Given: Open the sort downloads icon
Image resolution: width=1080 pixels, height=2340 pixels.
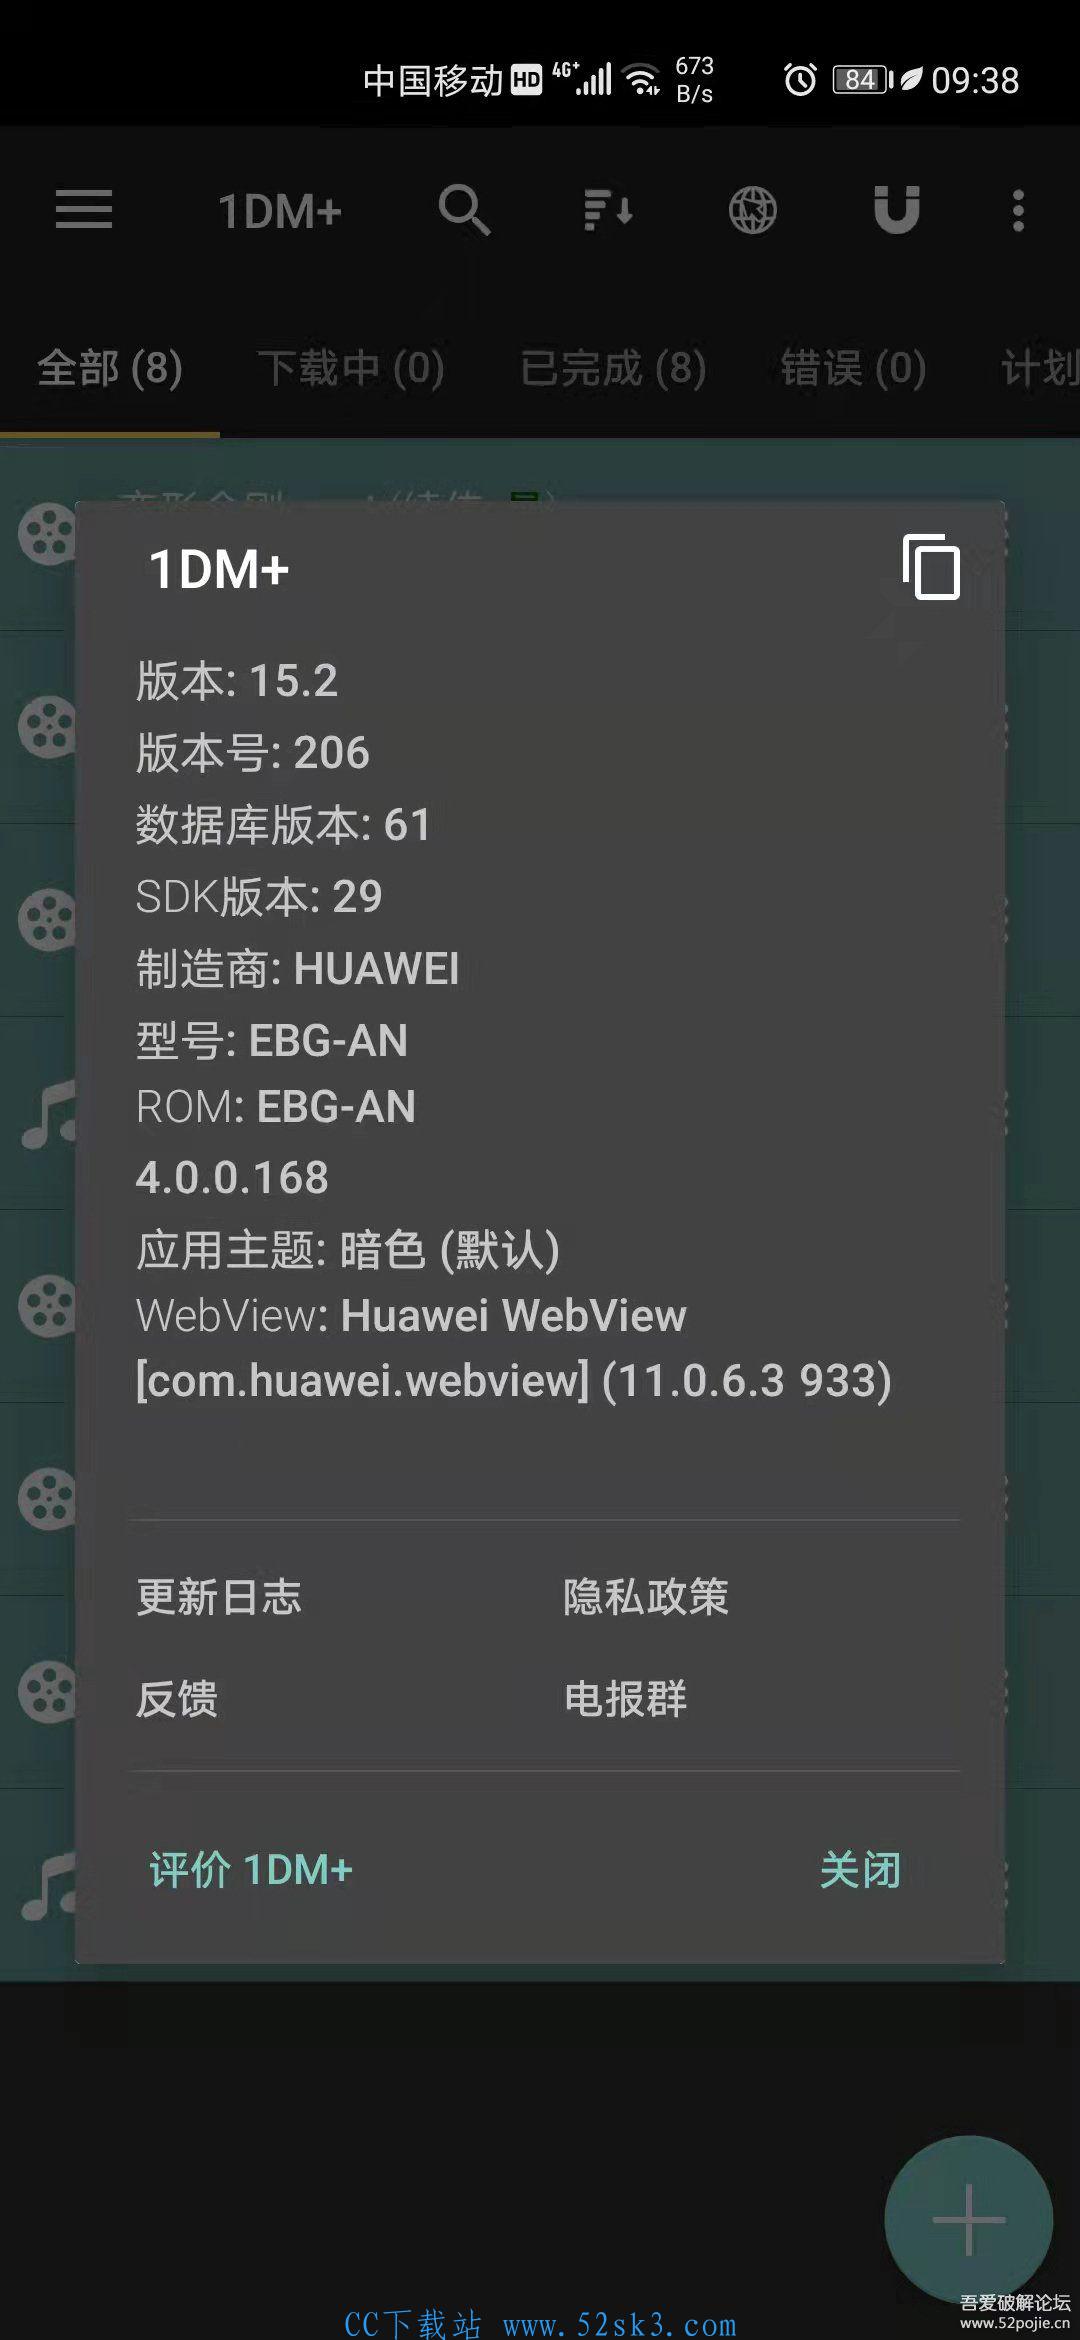Looking at the screenshot, I should tap(608, 210).
